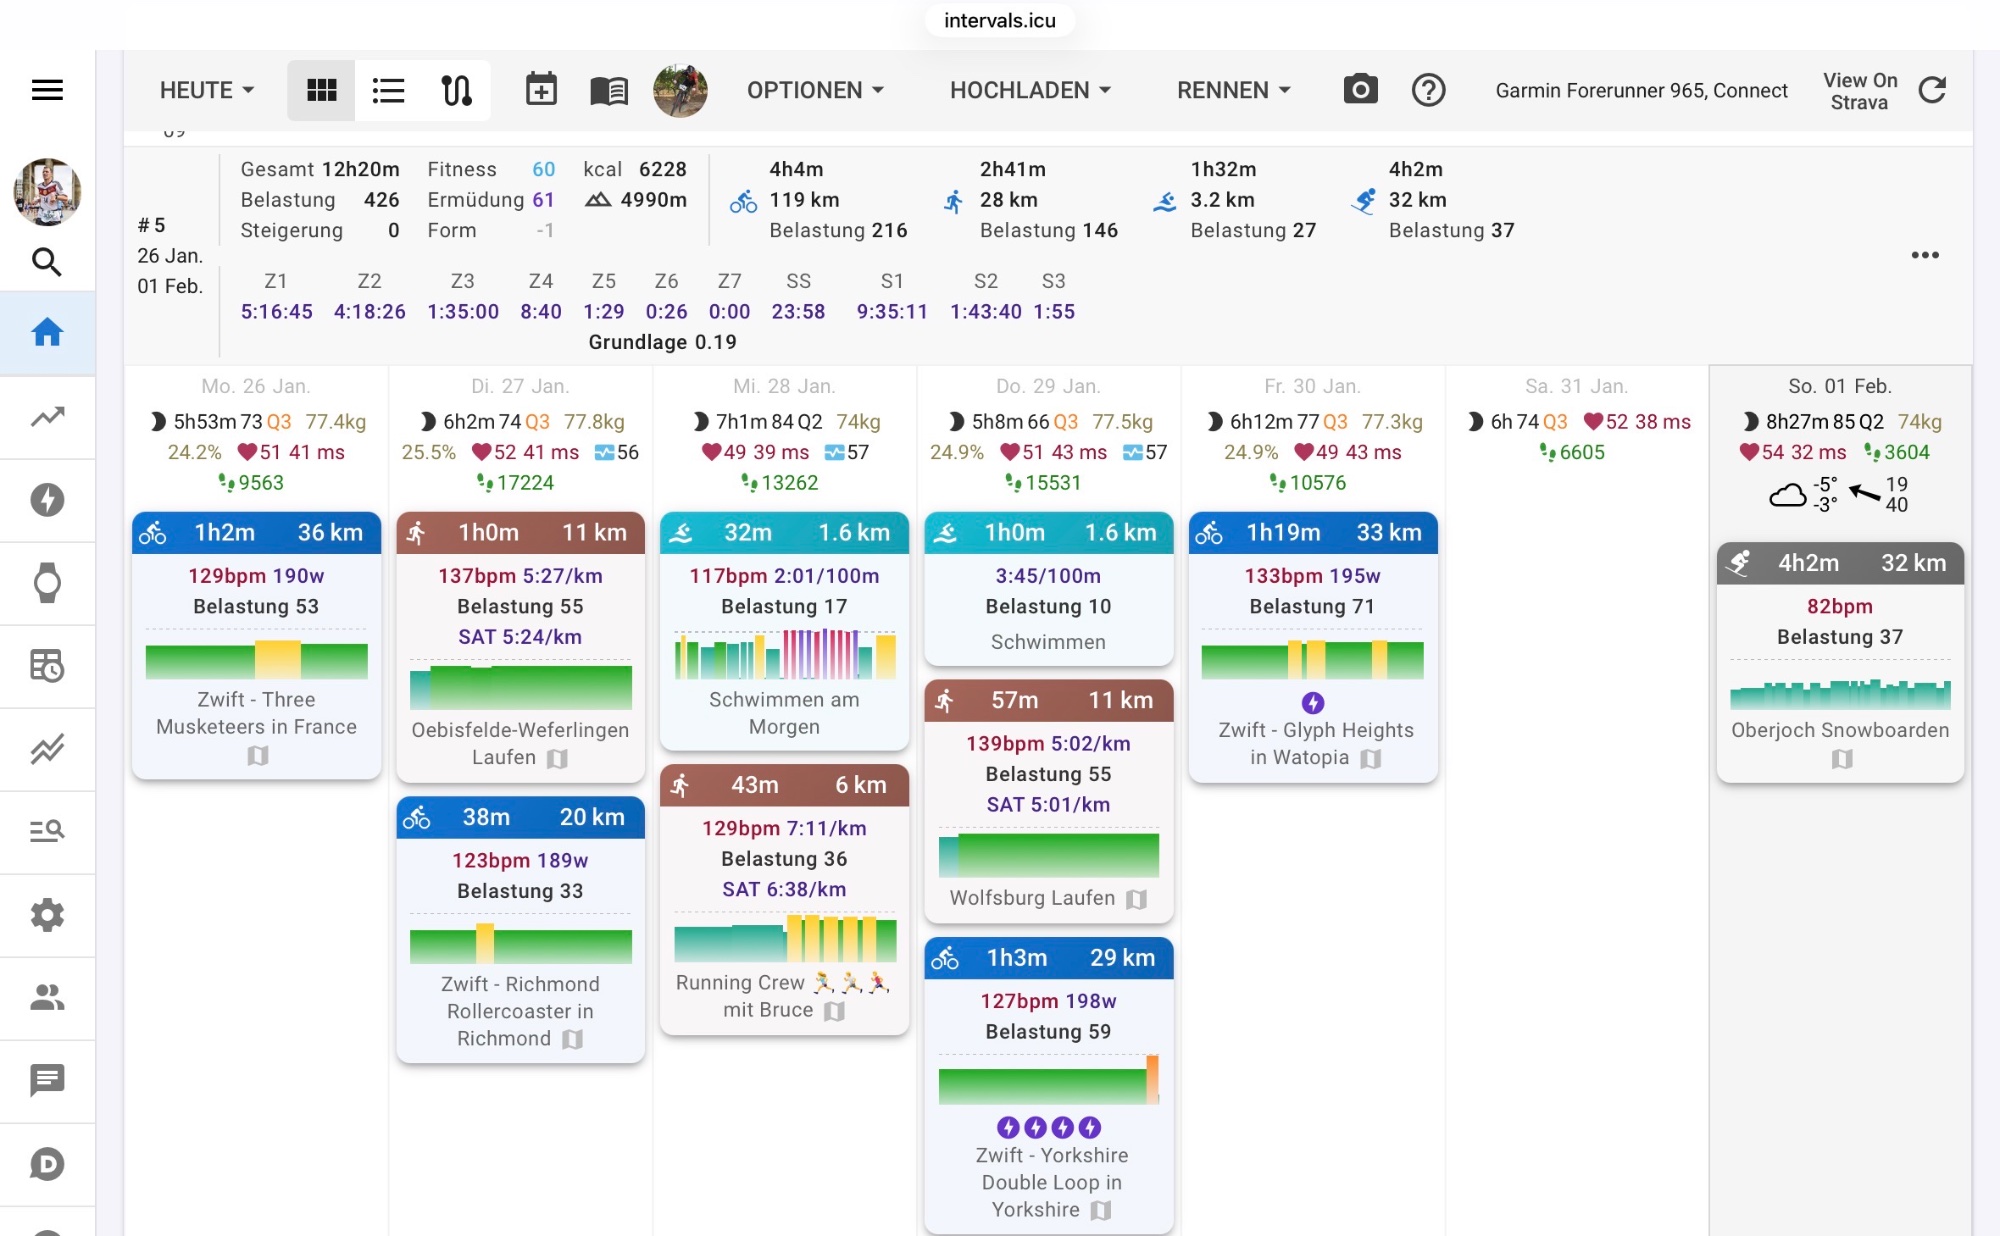Open the power lightning bolt page
The width and height of the screenshot is (2000, 1236).
47,499
